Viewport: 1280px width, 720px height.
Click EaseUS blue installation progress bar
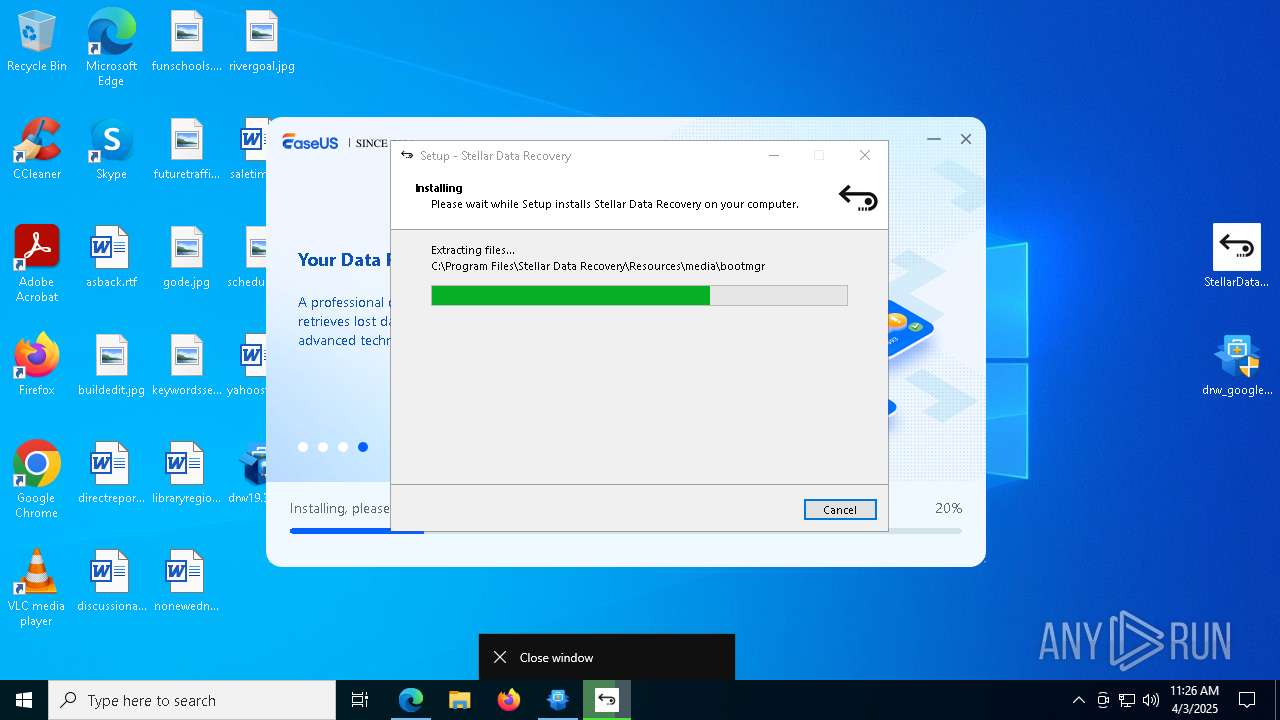(626, 531)
